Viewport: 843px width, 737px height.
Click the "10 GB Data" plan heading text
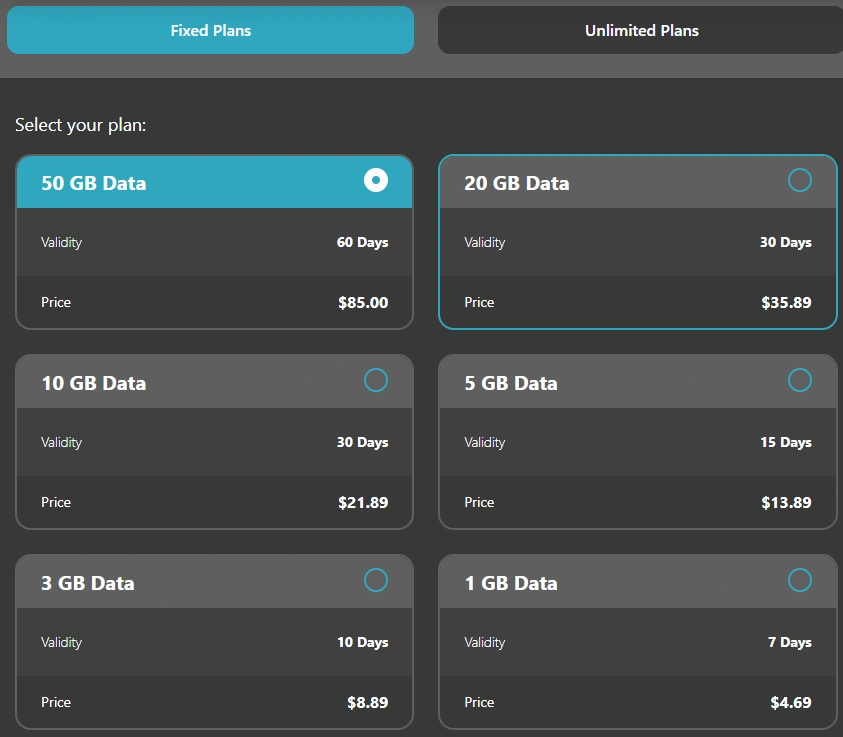point(93,383)
